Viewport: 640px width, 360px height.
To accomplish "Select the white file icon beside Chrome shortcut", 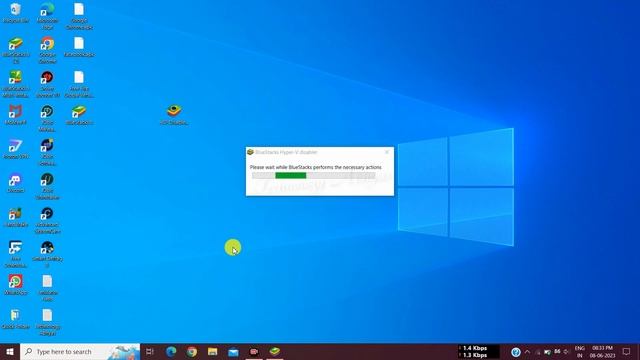I will coord(79,47).
